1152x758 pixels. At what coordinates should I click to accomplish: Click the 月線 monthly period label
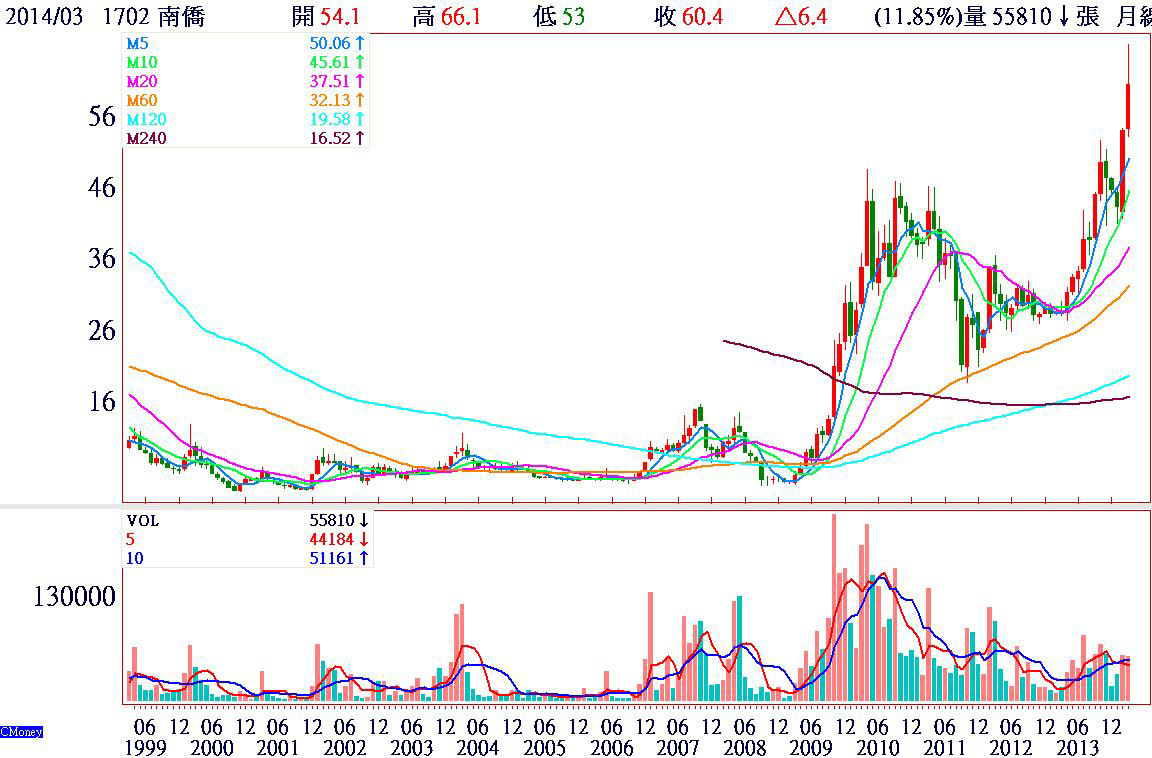click(x=1133, y=17)
